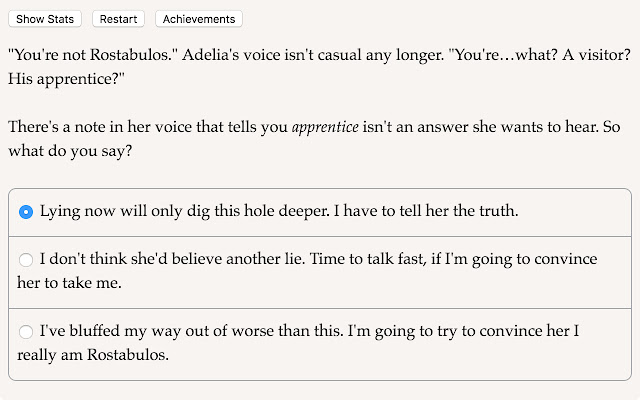Click the "His apprentice?" text
This screenshot has height=400, width=640.
pos(66,79)
